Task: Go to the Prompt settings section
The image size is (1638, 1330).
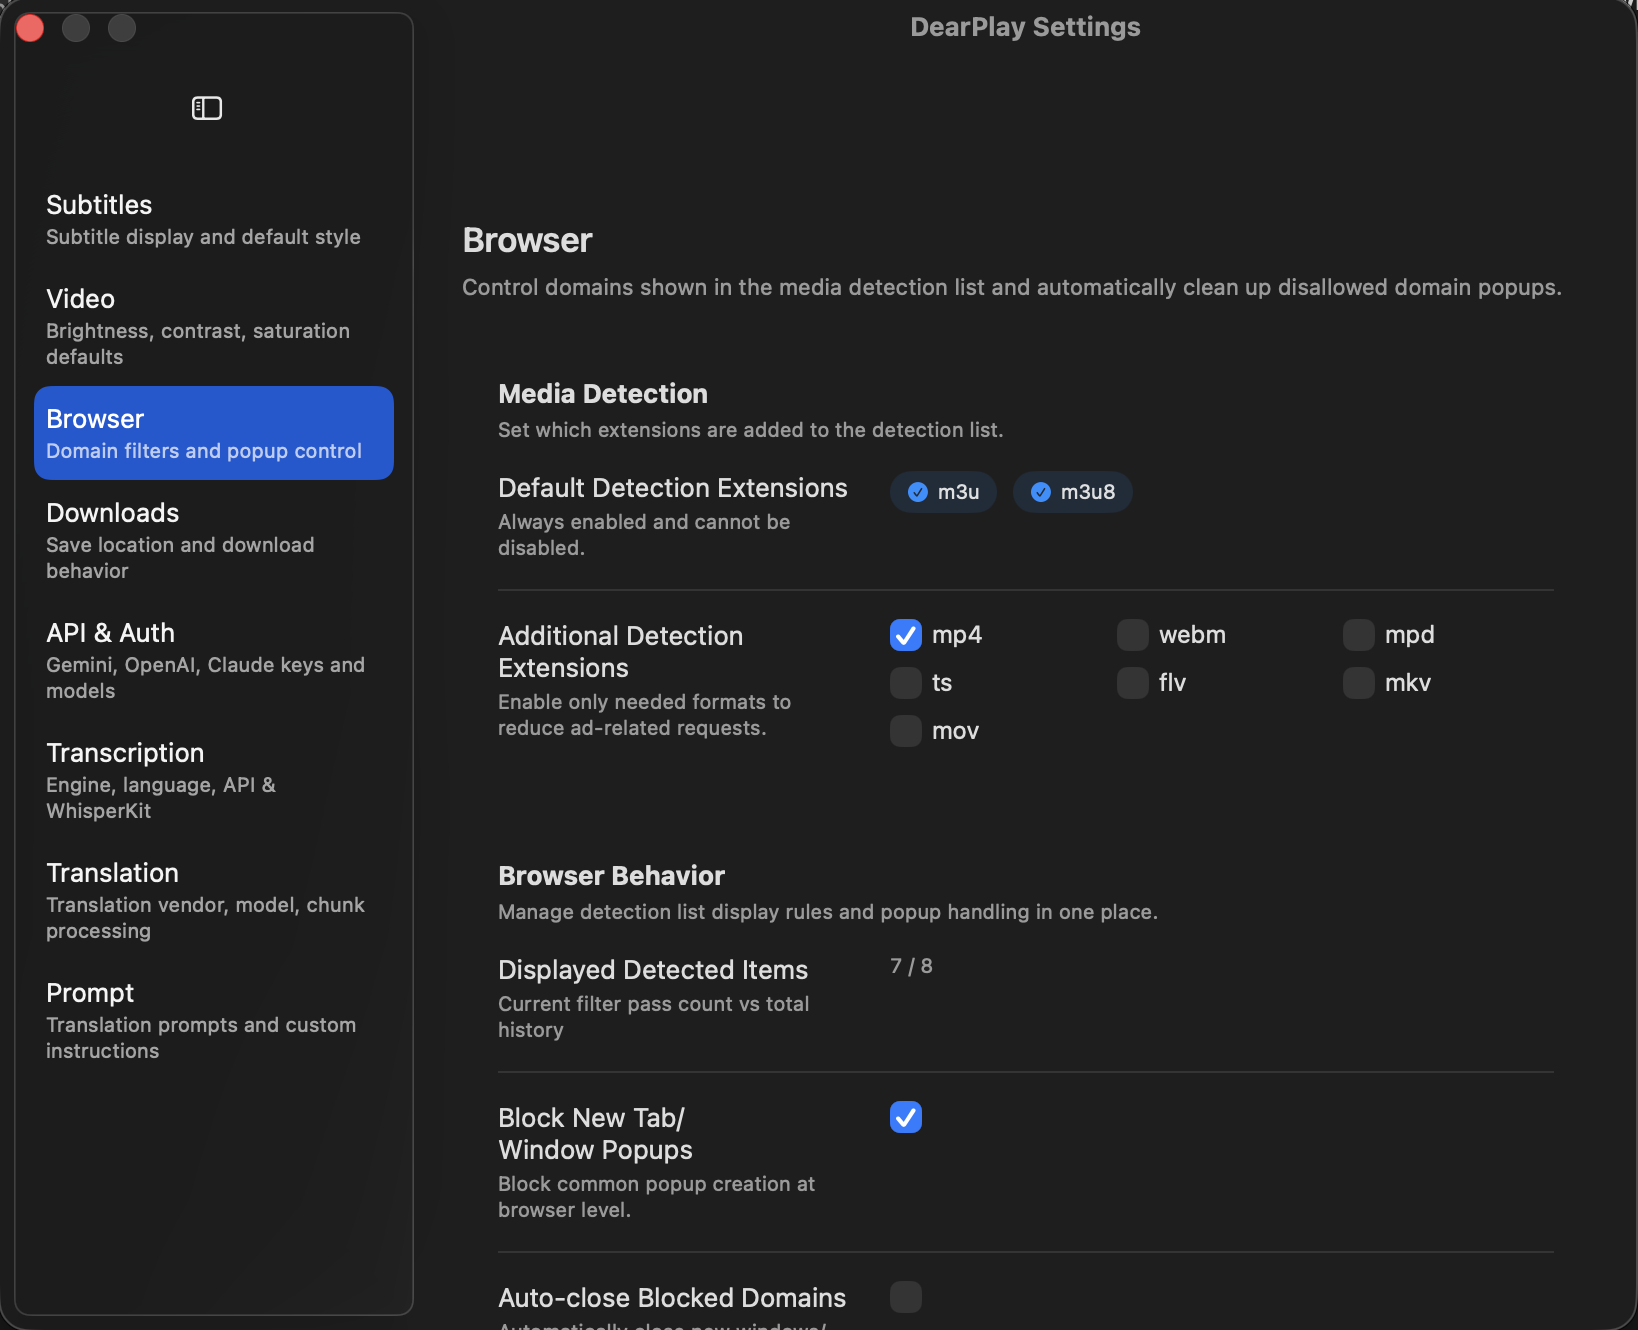Action: coord(214,1020)
